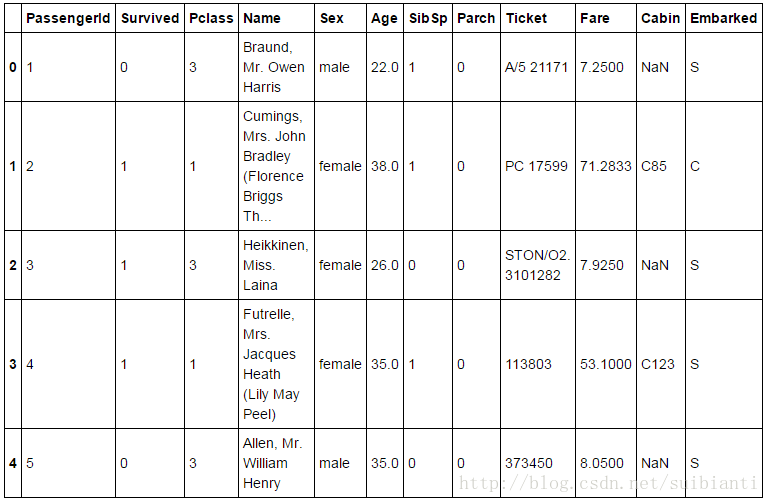Click the Heikkinen, Miss. Laina name cell
770x503 pixels.
click(x=275, y=265)
